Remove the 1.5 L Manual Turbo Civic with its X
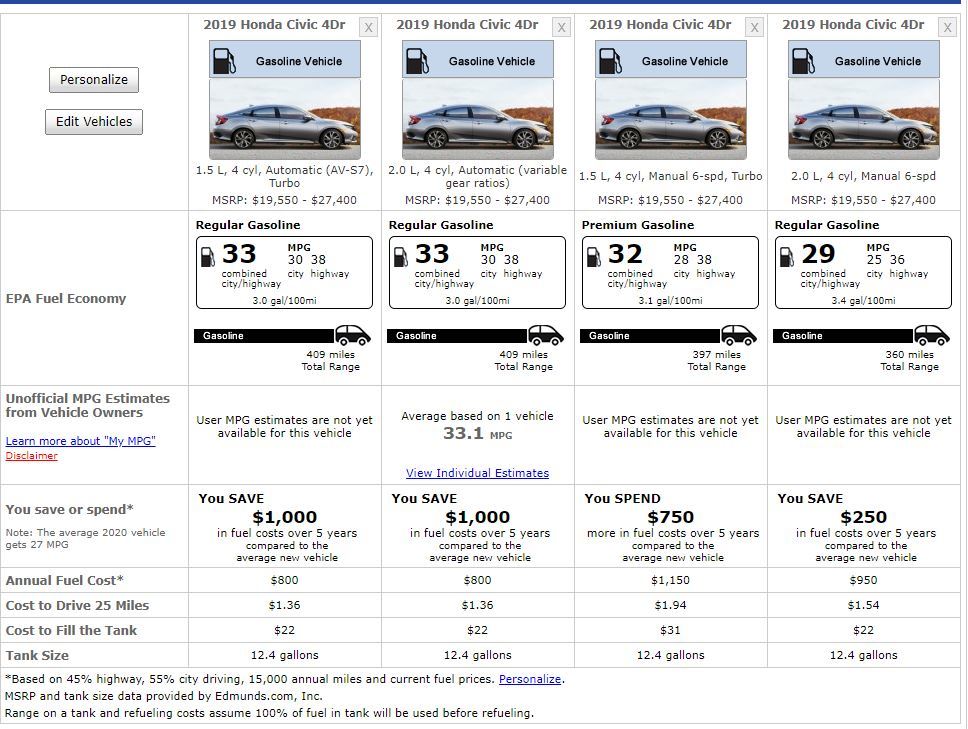This screenshot has height=729, width=968. pyautogui.click(x=754, y=27)
